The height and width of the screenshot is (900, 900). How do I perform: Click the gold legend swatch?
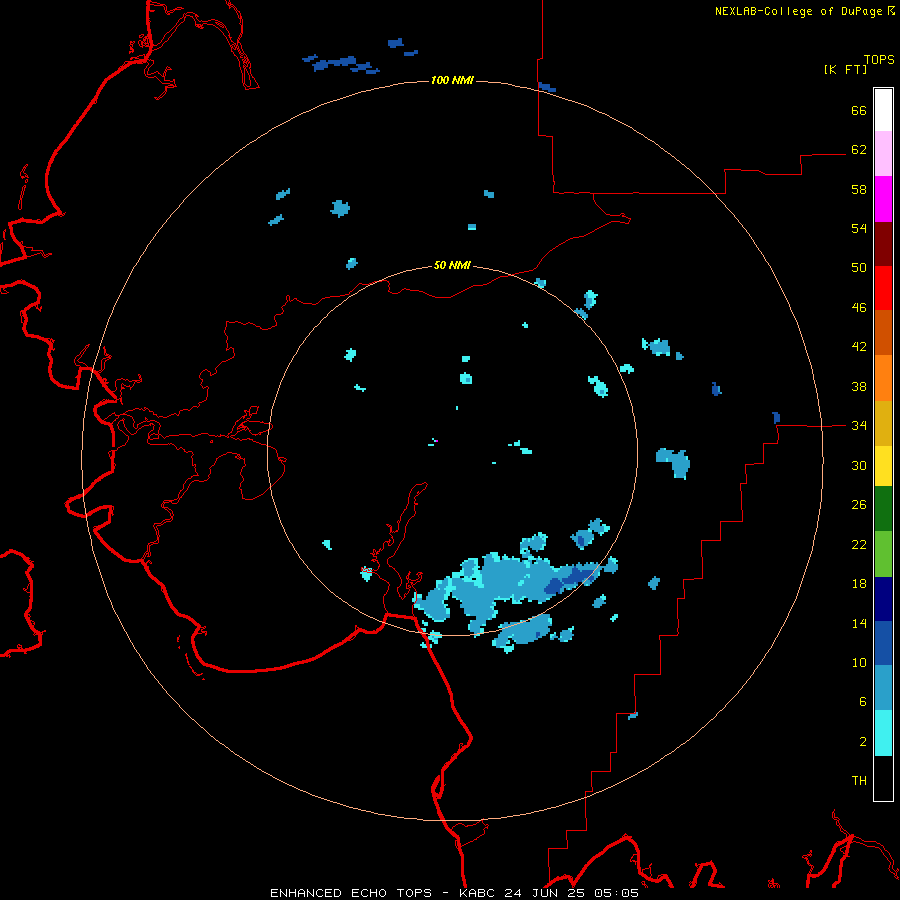tap(883, 423)
